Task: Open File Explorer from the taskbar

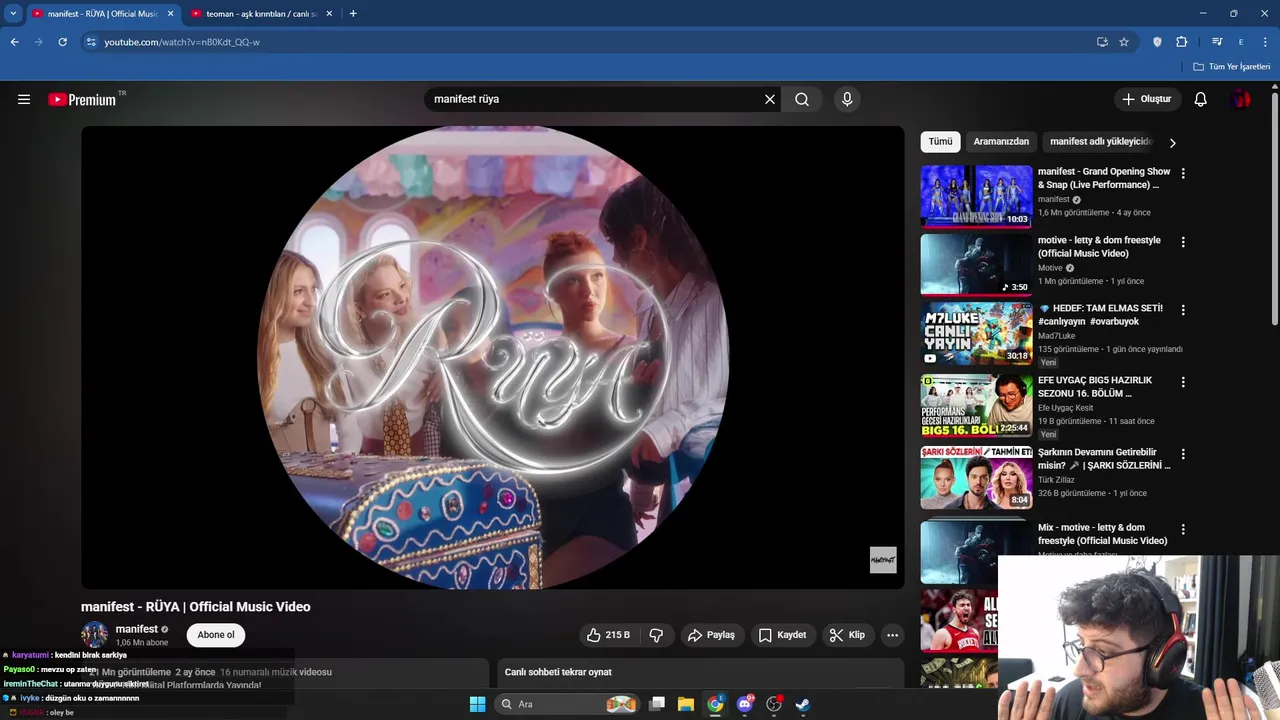Action: (686, 704)
